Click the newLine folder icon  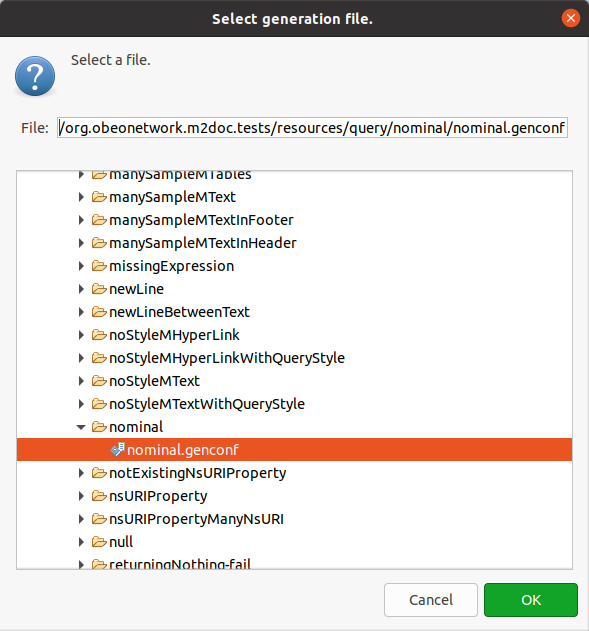(99, 289)
